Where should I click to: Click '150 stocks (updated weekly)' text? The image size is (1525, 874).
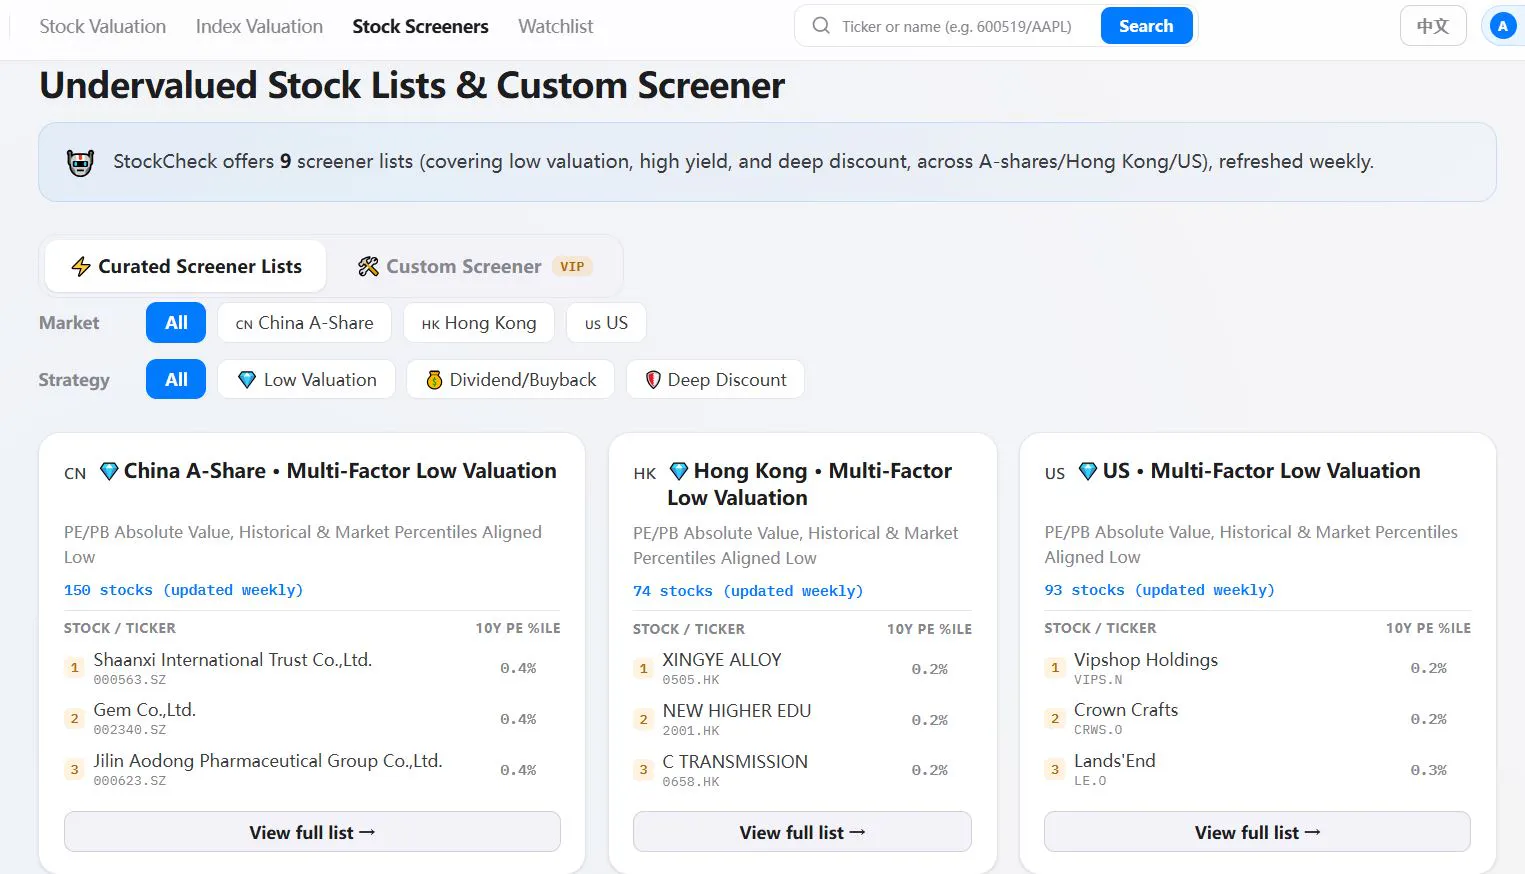coord(183,590)
